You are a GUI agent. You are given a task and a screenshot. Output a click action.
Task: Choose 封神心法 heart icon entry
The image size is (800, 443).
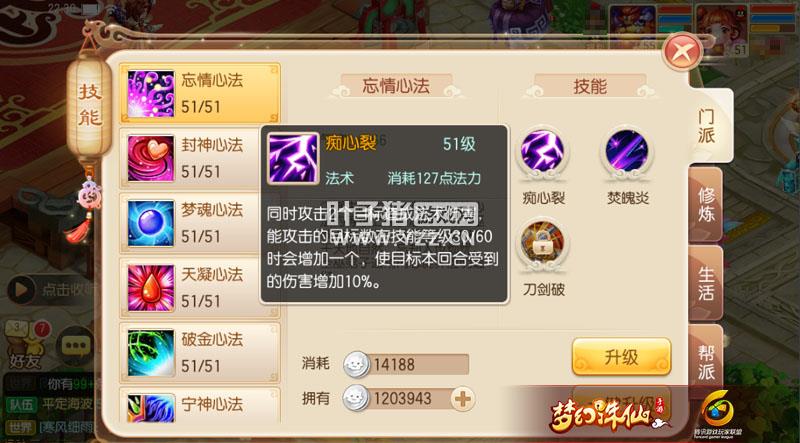(x=200, y=158)
